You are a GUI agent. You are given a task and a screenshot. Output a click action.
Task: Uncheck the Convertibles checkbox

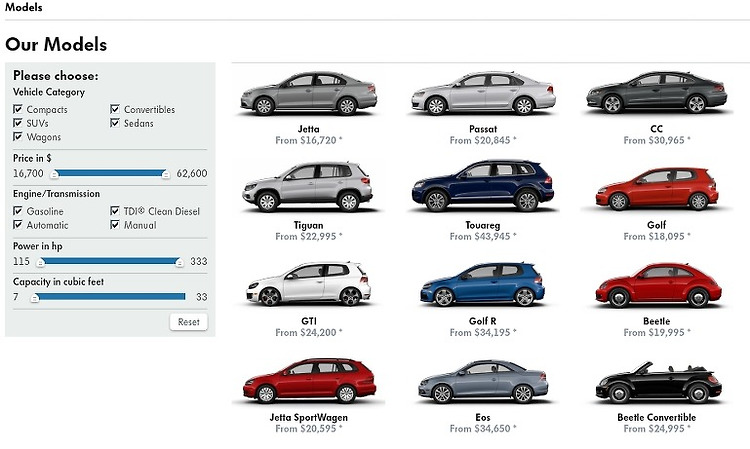click(x=115, y=109)
